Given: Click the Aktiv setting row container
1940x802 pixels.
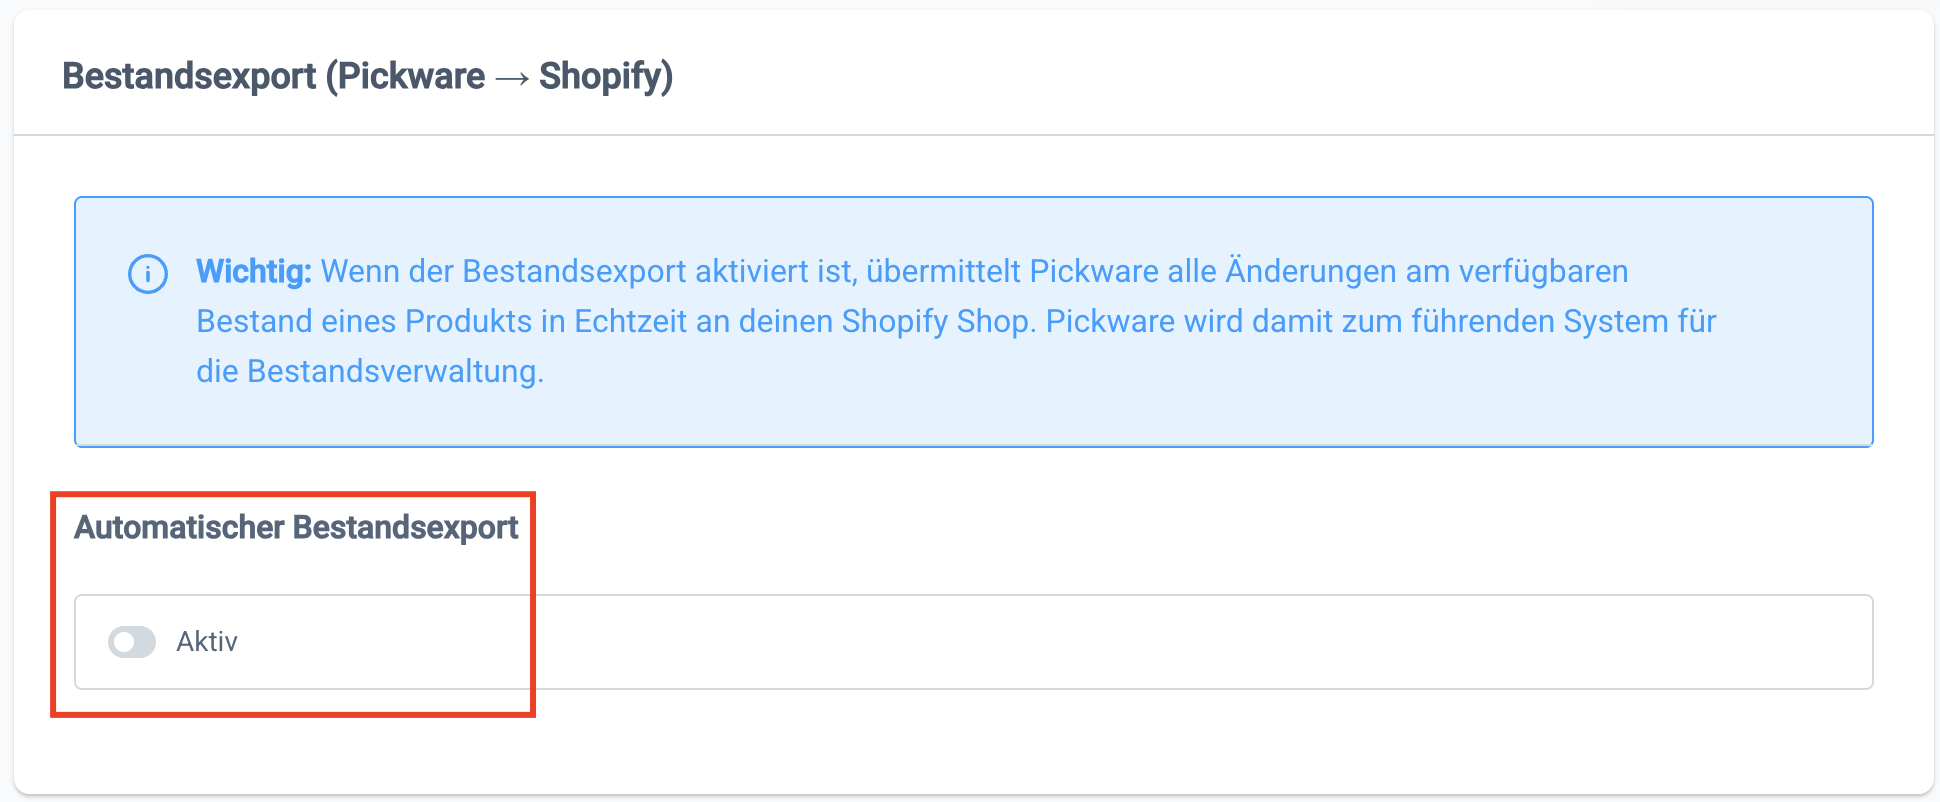Looking at the screenshot, I should (x=975, y=641).
